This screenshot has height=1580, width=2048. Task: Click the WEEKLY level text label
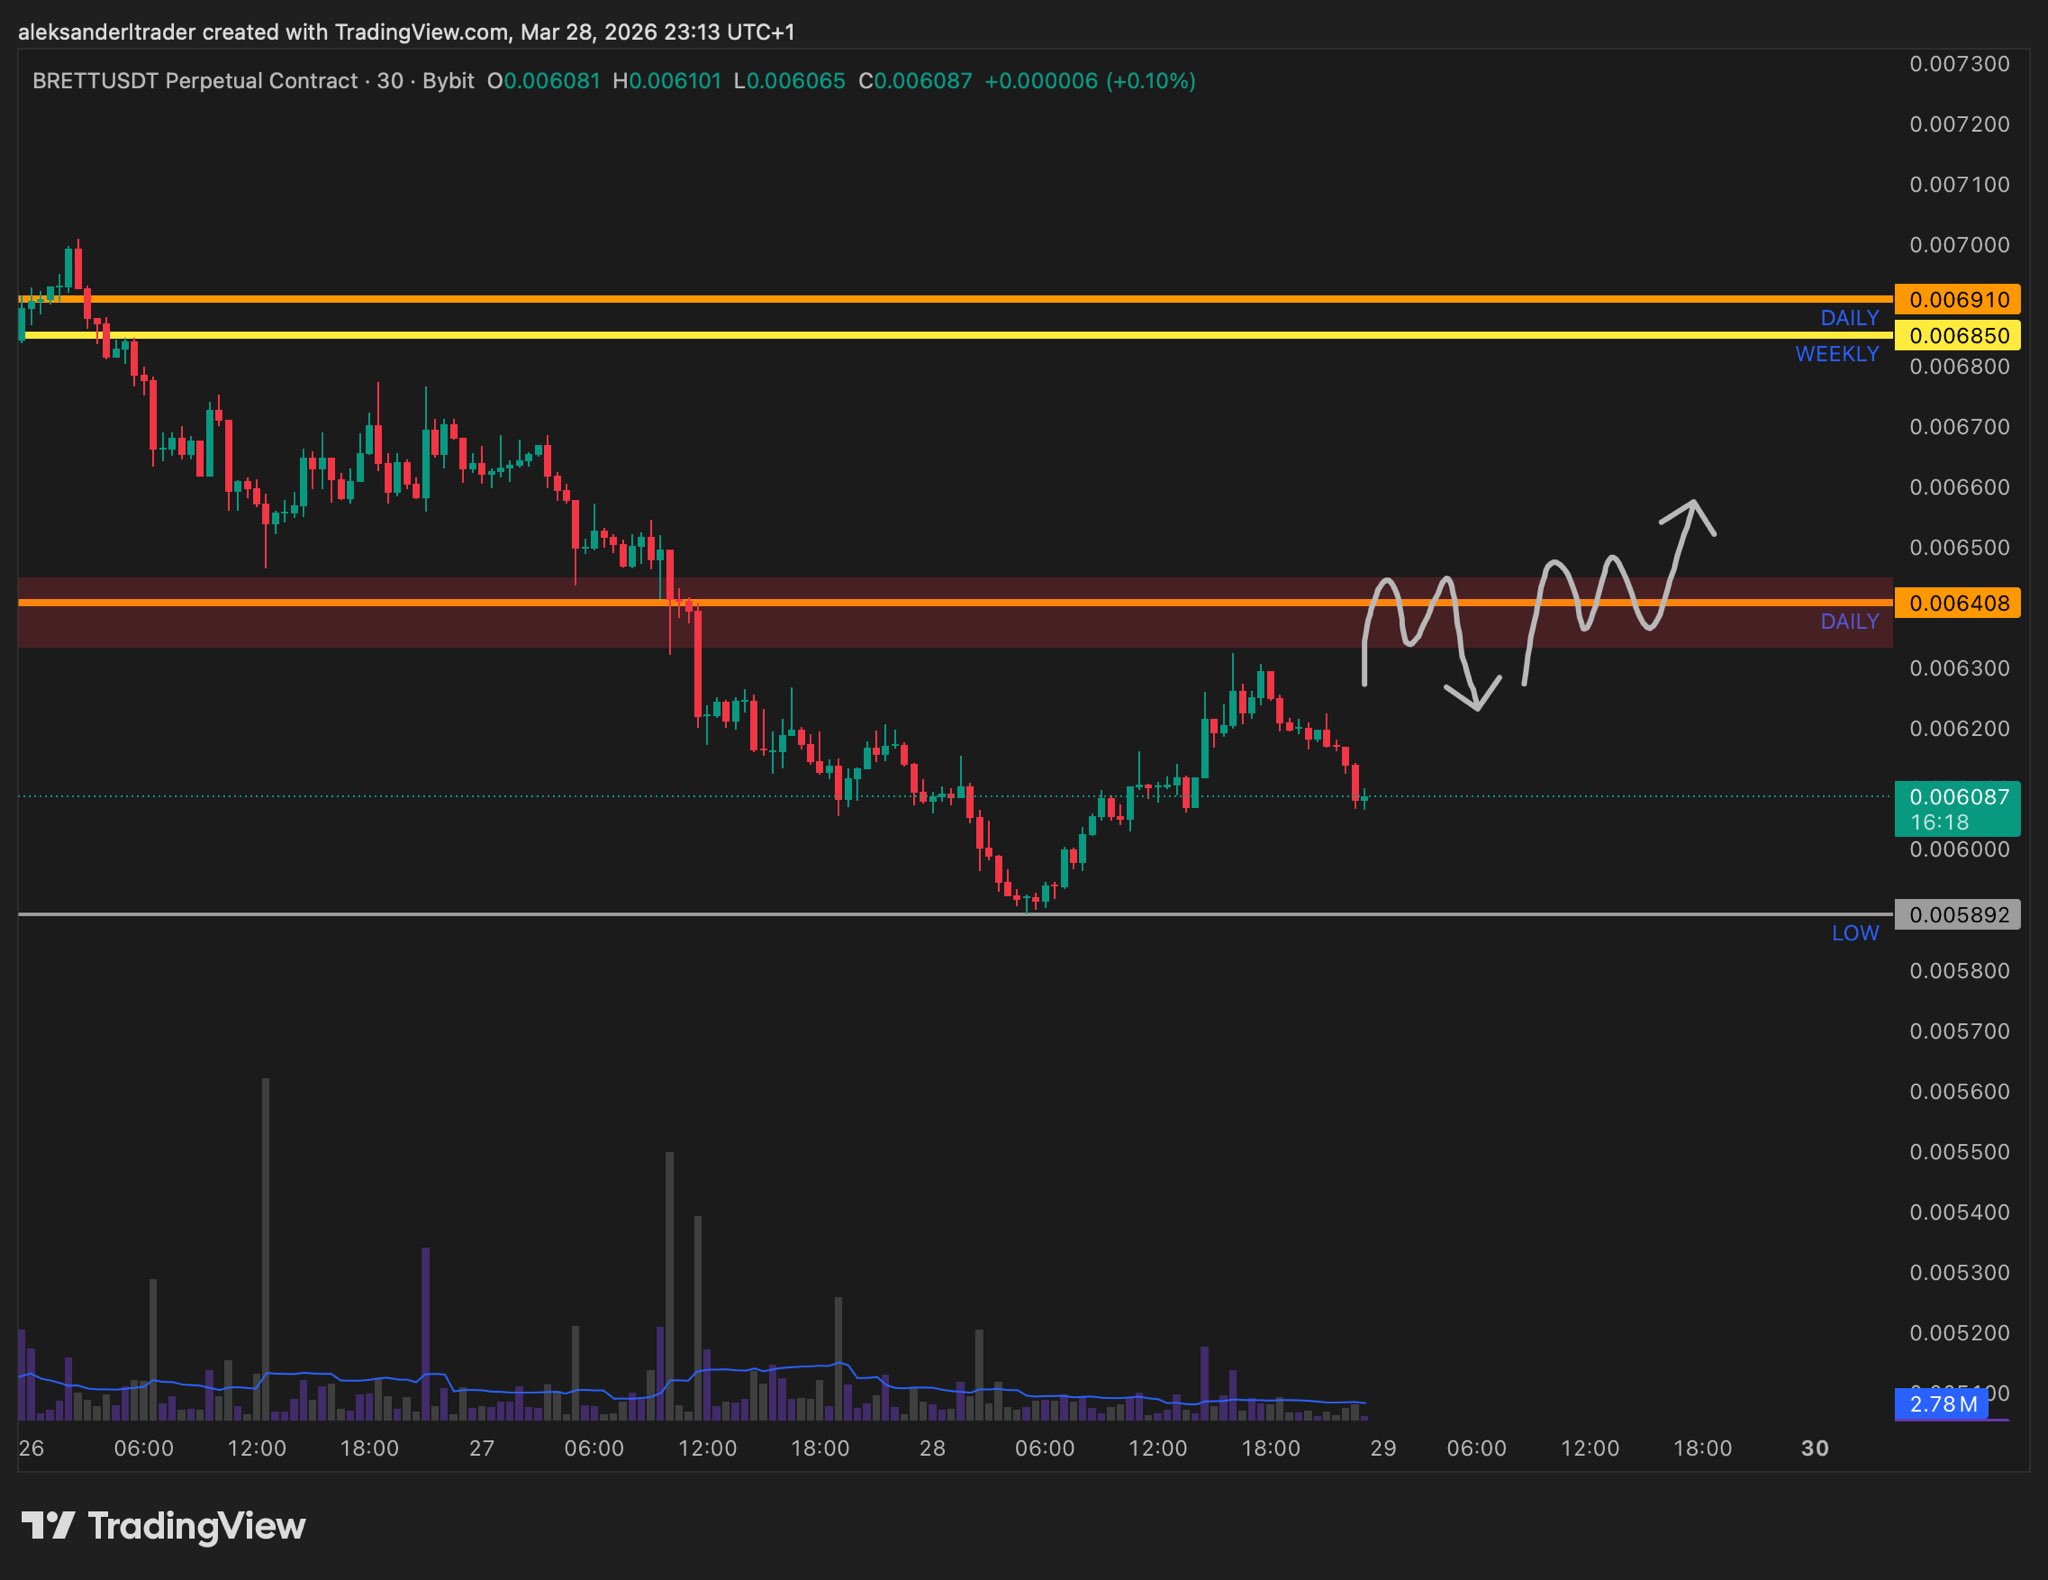click(x=1836, y=354)
